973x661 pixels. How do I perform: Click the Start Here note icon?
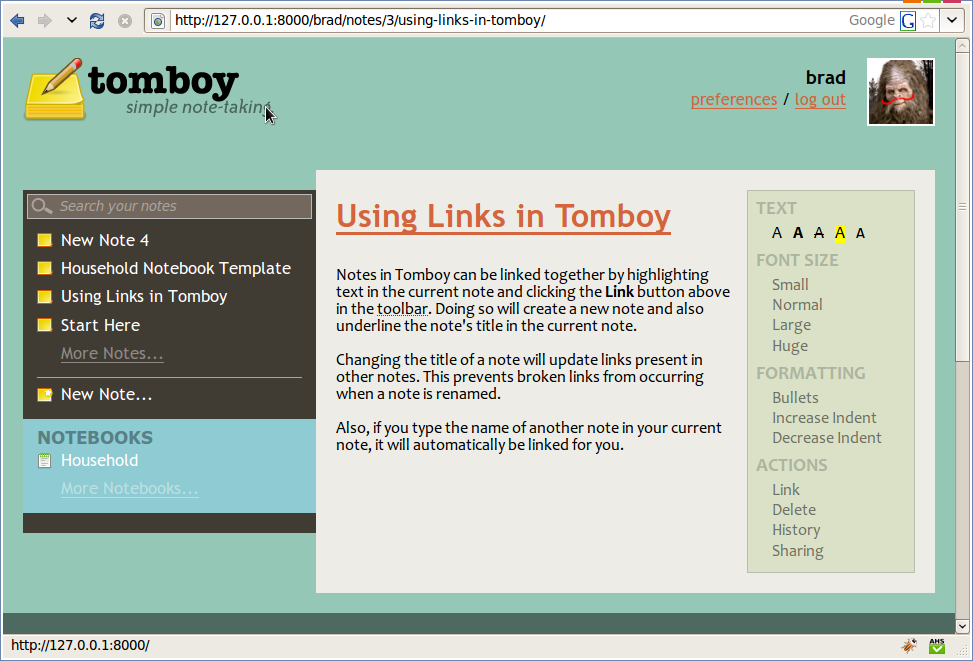point(45,325)
